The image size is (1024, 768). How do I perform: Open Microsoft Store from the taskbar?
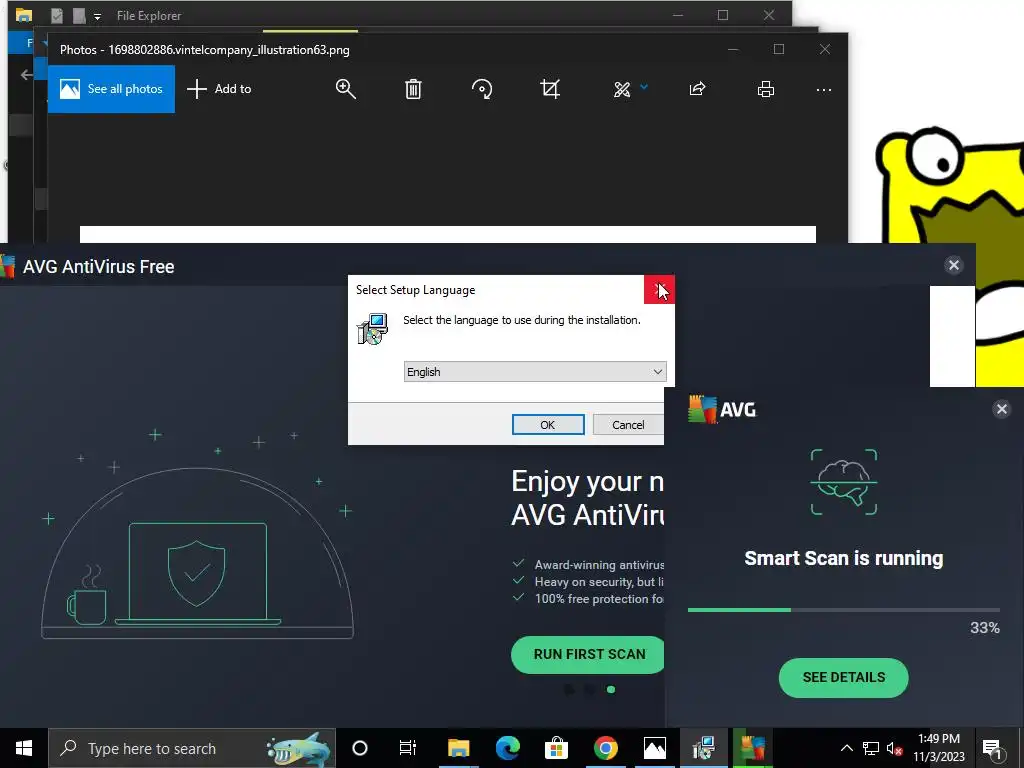tap(556, 748)
